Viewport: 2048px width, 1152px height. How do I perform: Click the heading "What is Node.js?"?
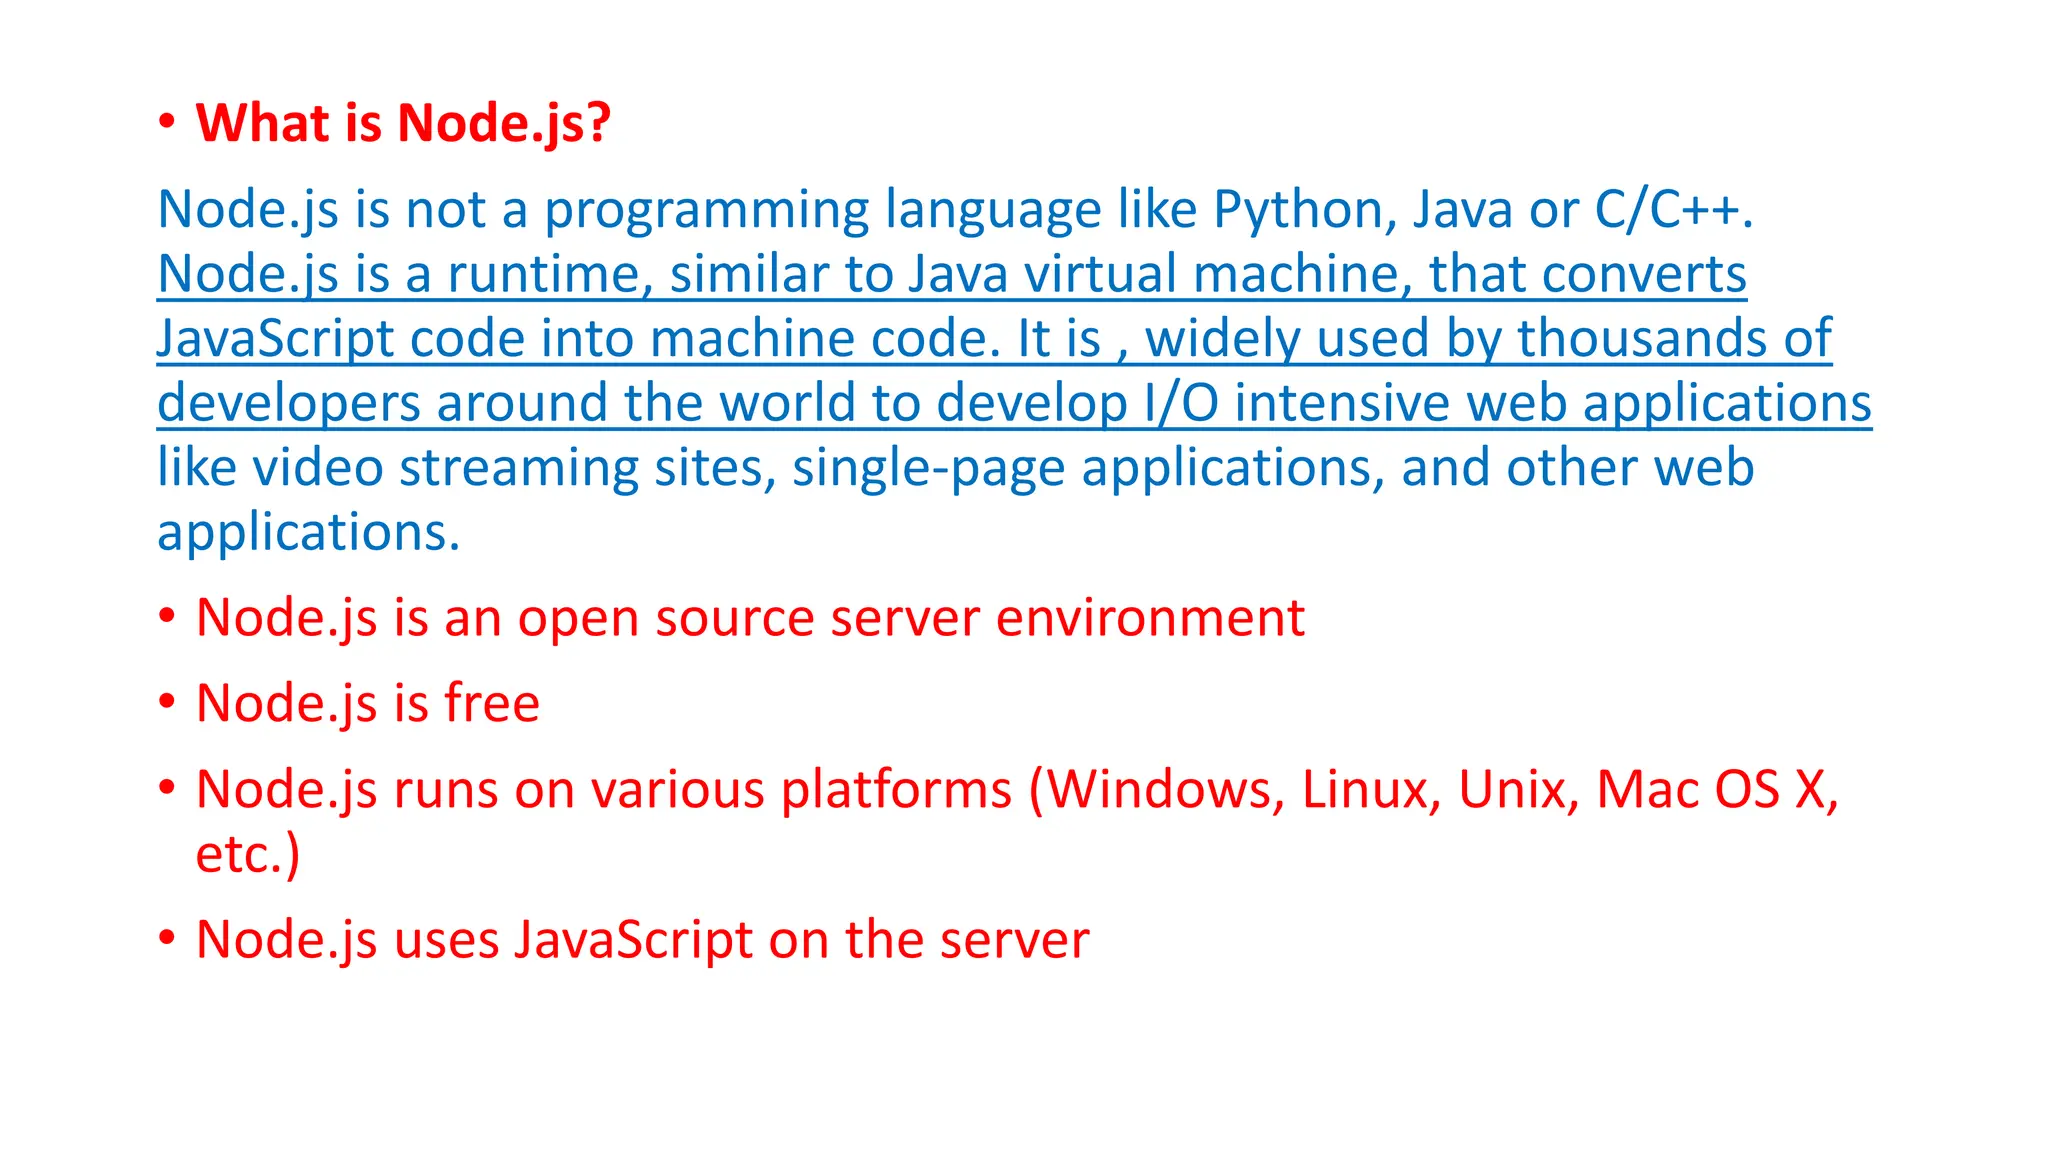click(403, 124)
